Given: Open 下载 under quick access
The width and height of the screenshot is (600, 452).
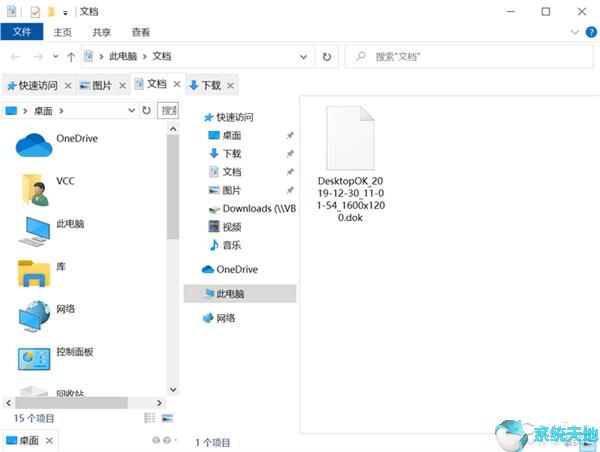Looking at the screenshot, I should (225, 153).
